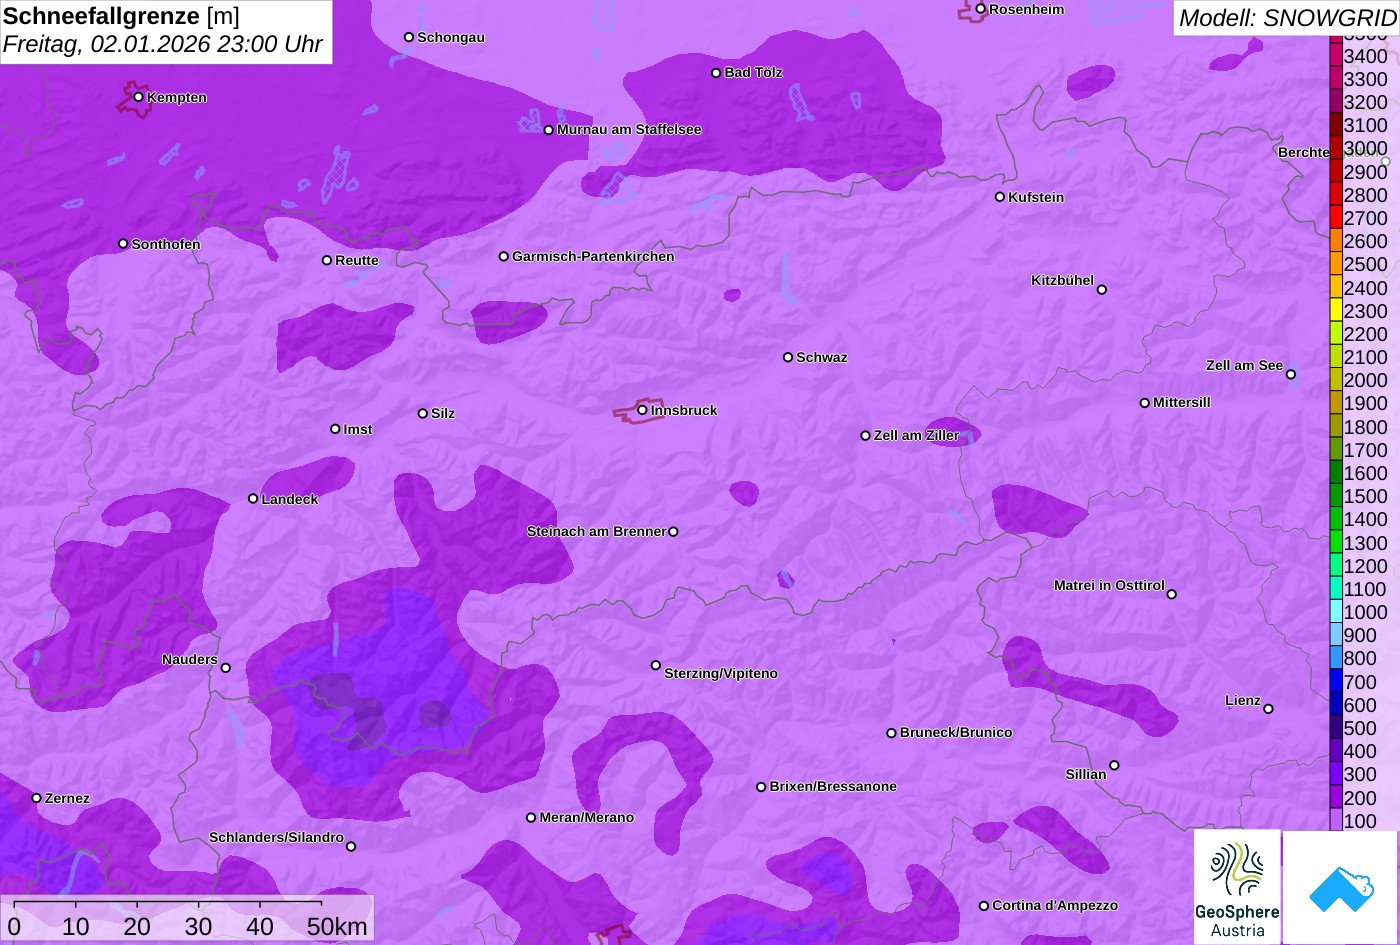1400x945 pixels.
Task: Select the Bad Tölz label
Action: (x=753, y=72)
